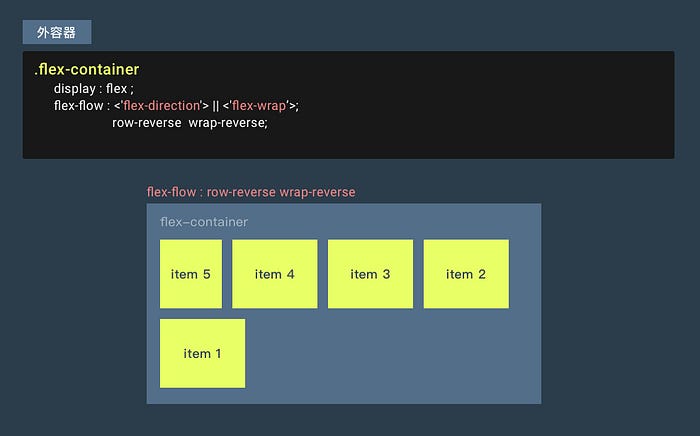Select the item 1 box

click(x=202, y=353)
